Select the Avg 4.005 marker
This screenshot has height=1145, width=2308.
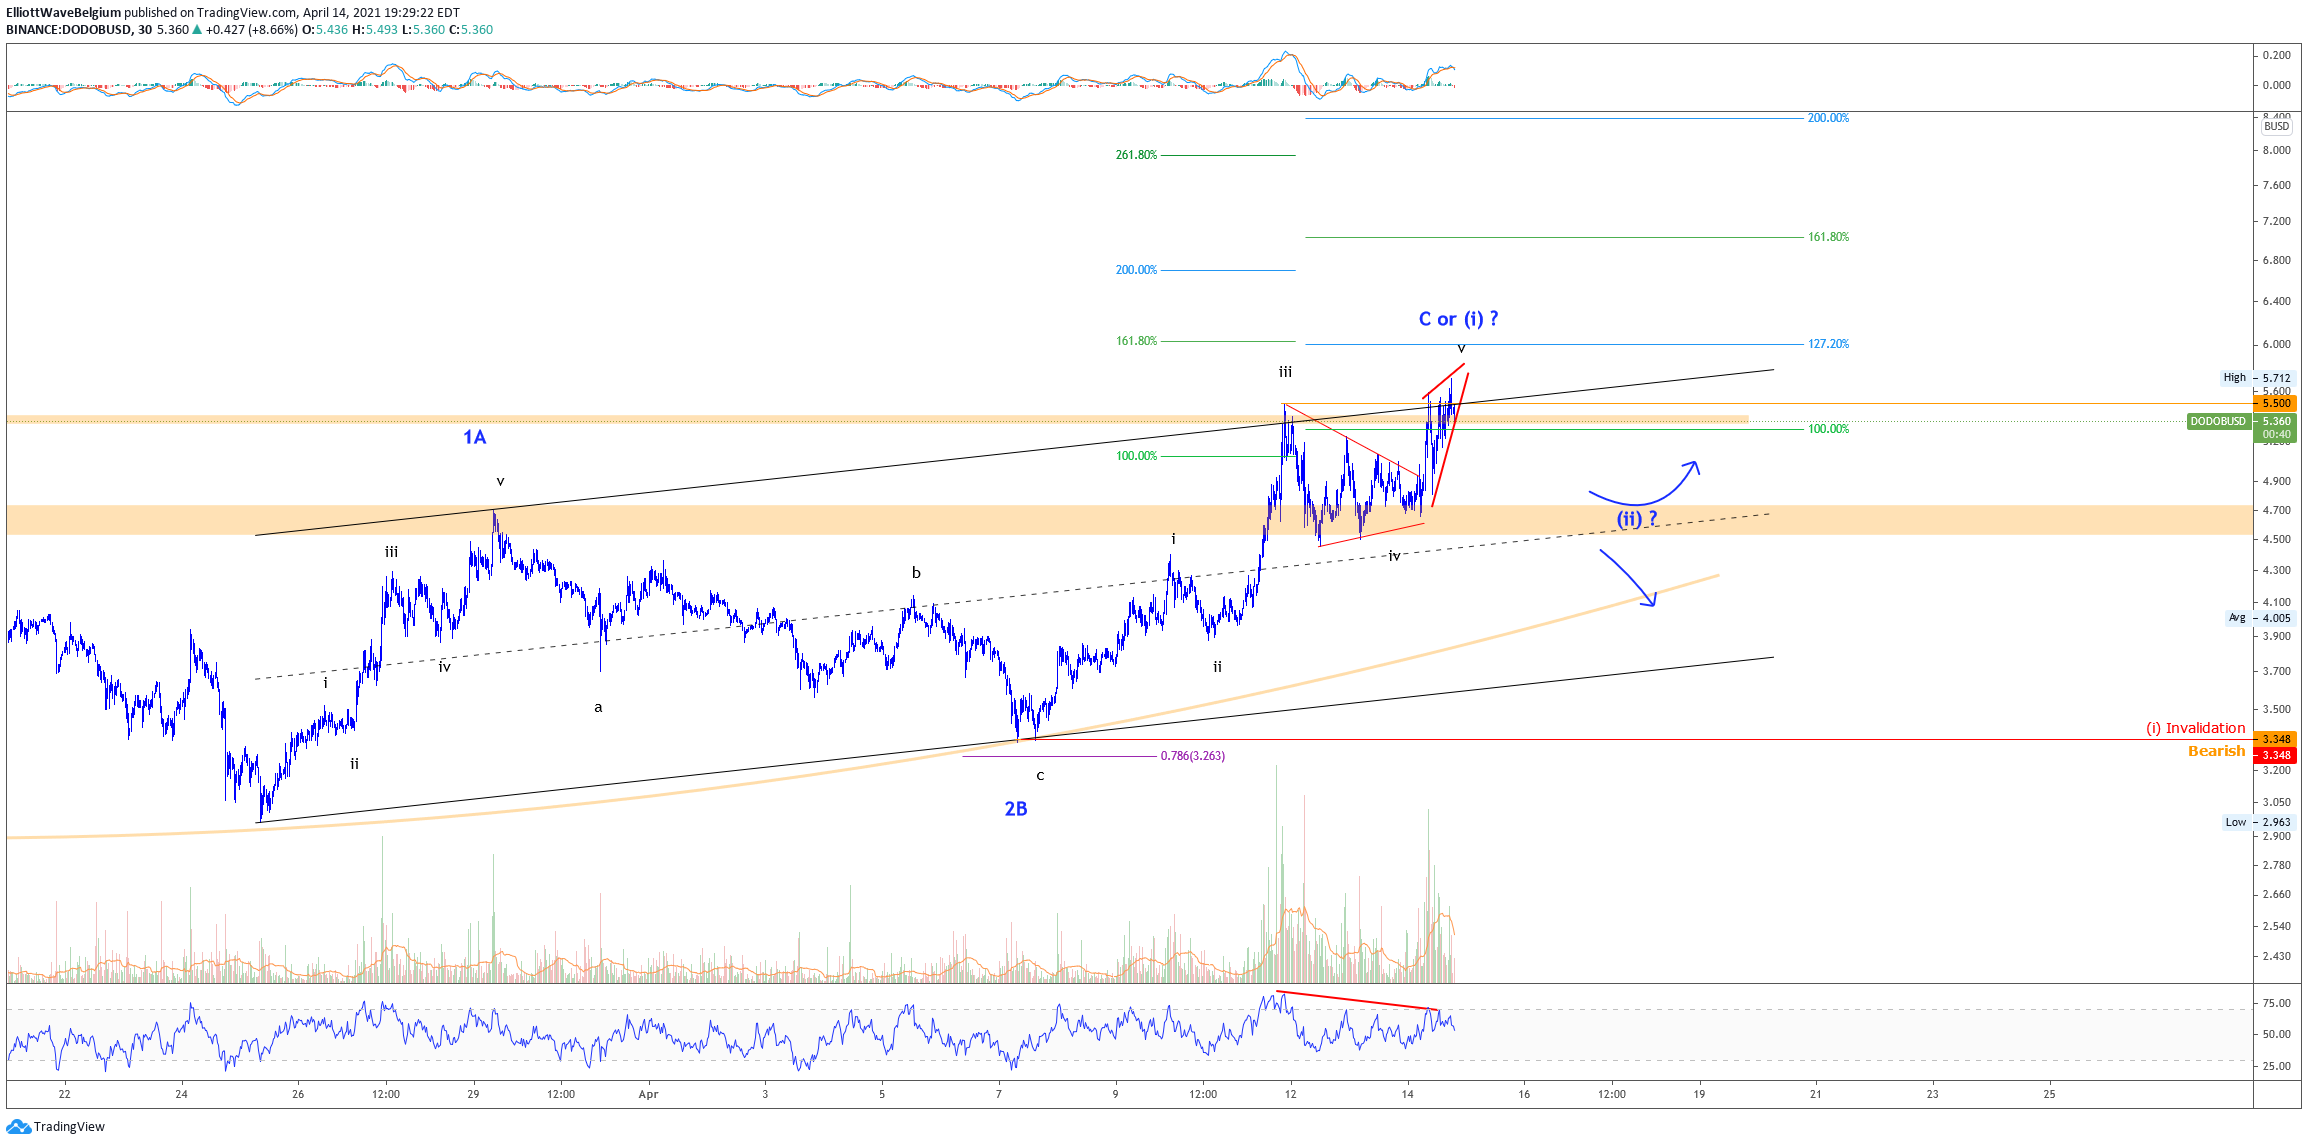[x=2262, y=618]
